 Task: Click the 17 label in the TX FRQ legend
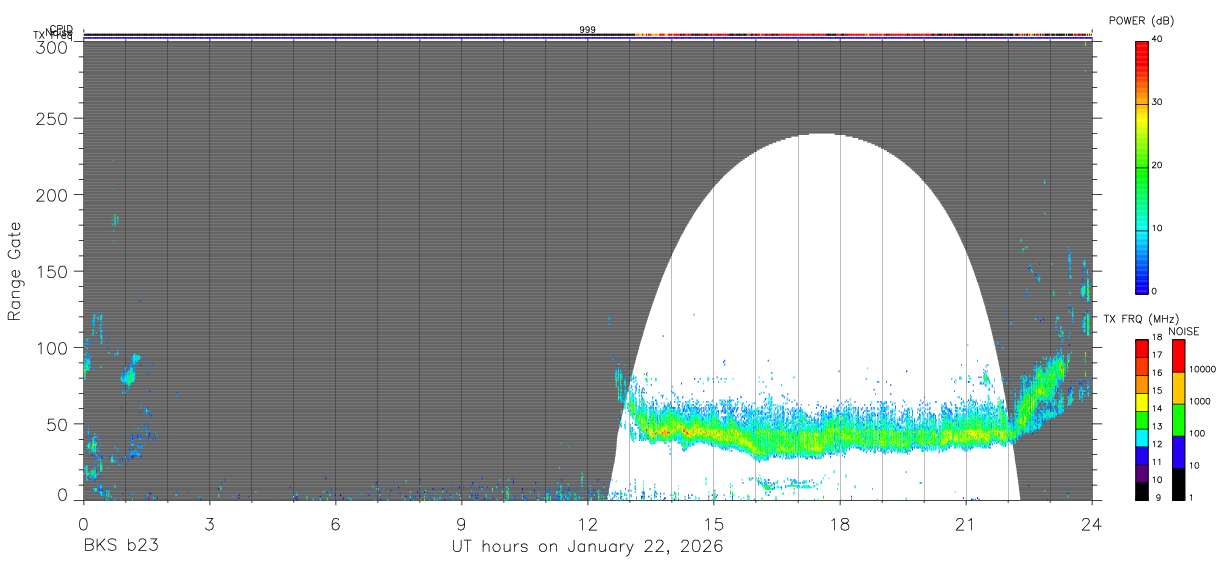point(1159,355)
